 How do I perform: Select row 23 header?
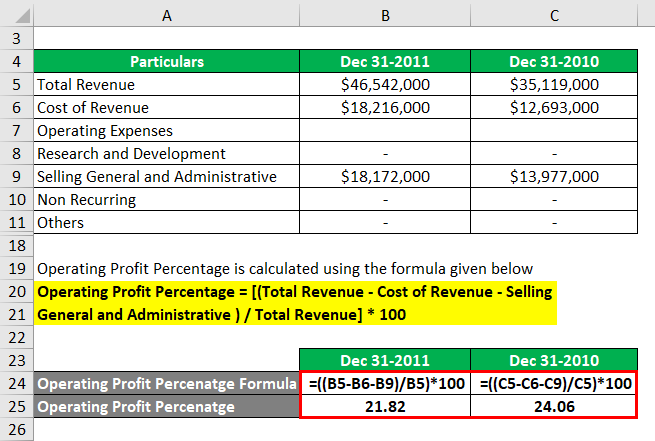click(x=17, y=360)
